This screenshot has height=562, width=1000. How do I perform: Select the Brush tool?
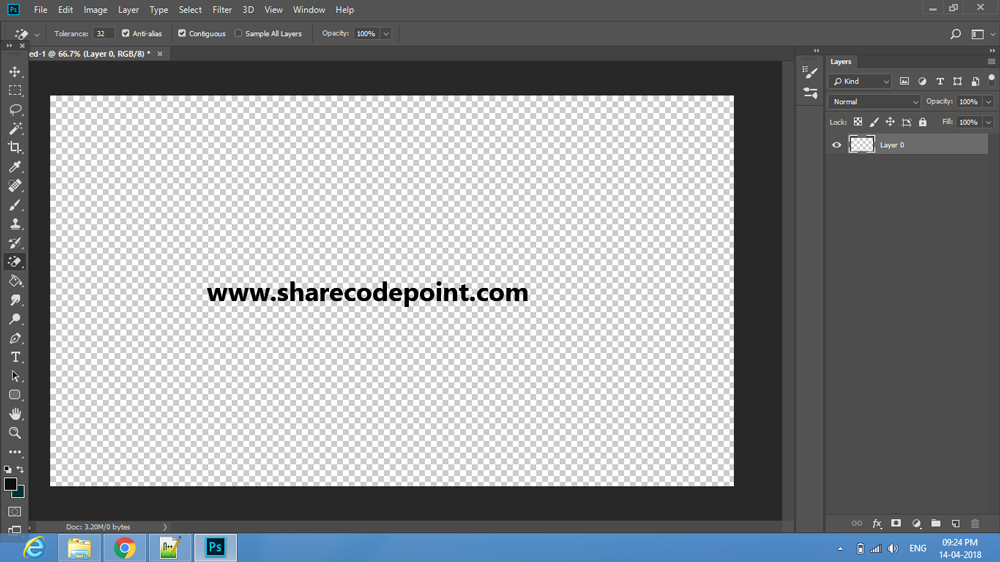(15, 205)
